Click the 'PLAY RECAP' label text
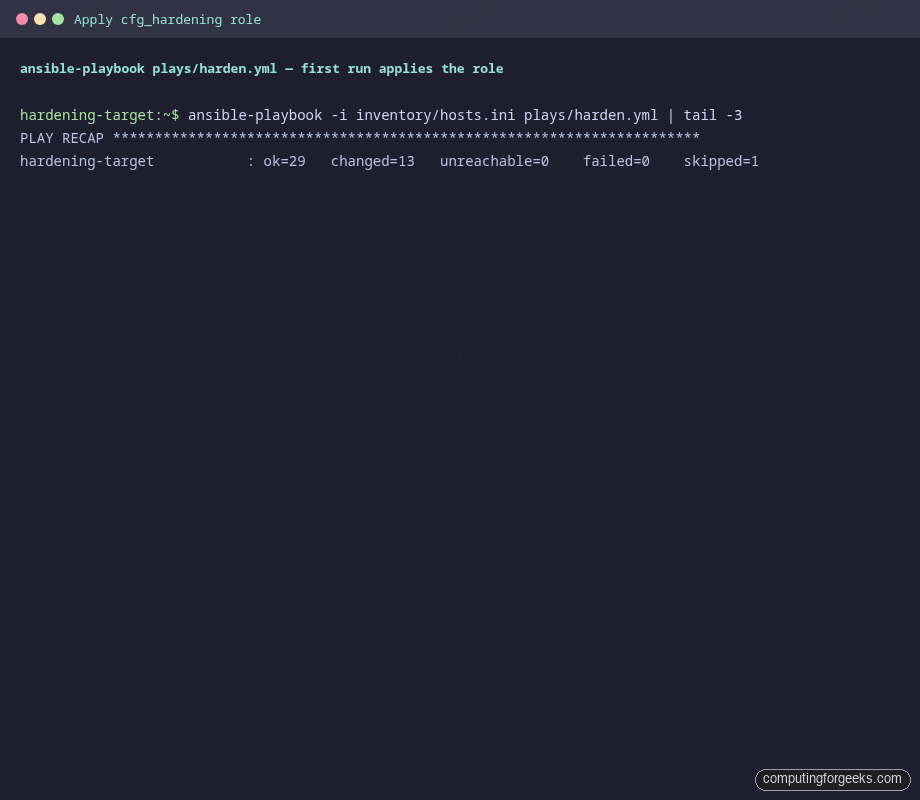The image size is (920, 800). [x=61, y=138]
